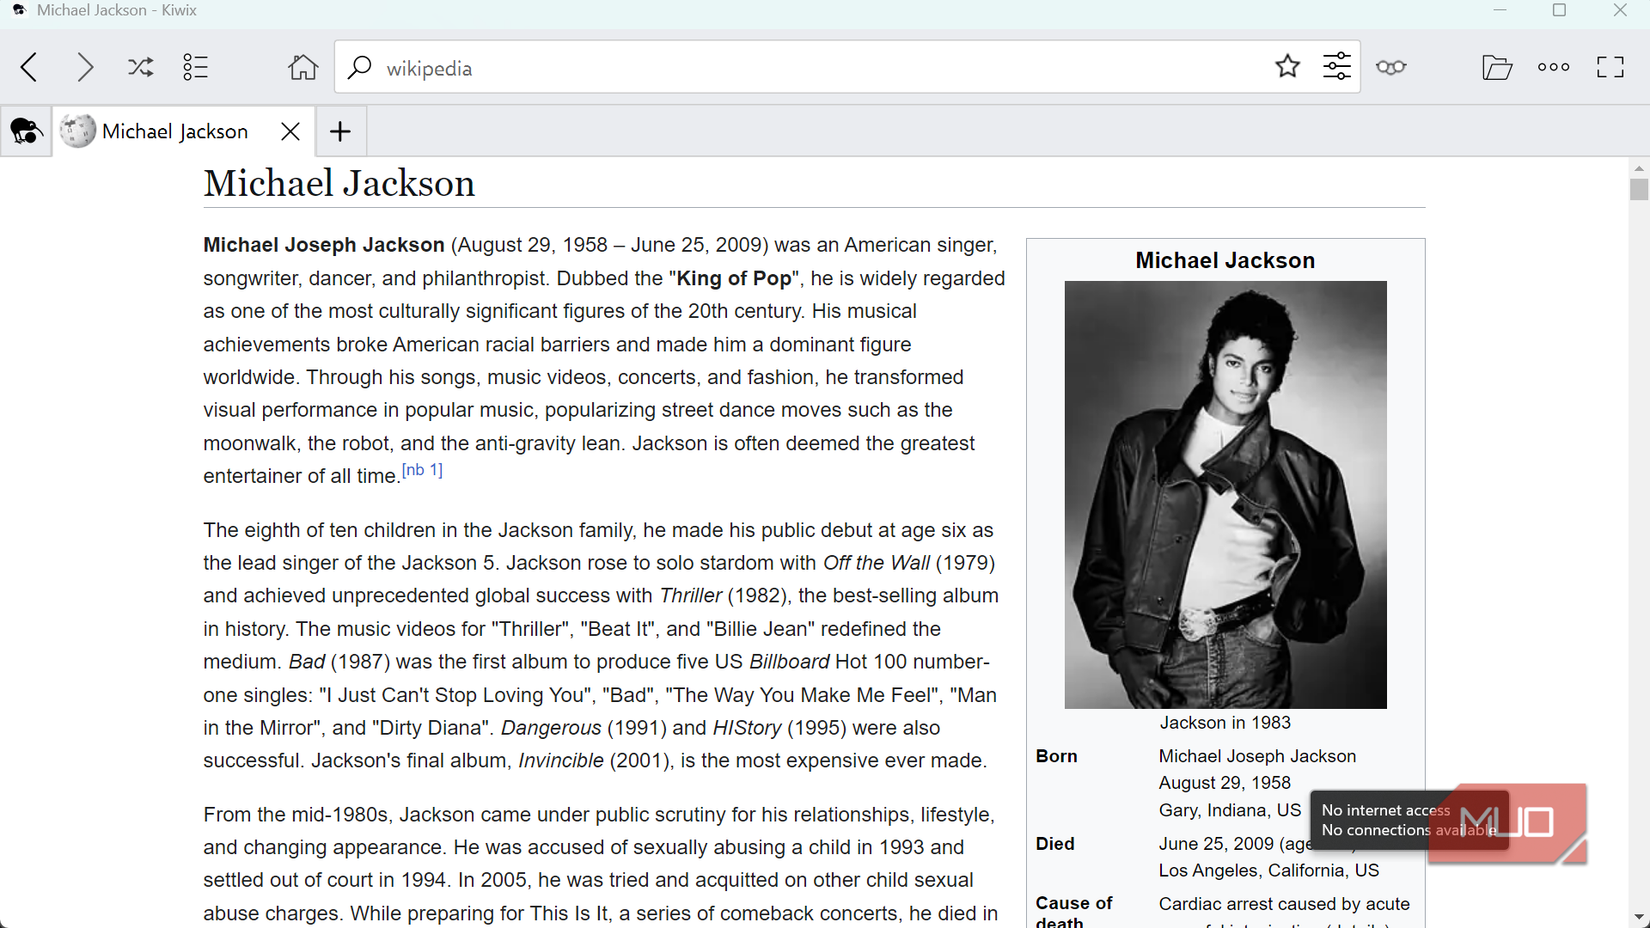Maximize the Kiwix window
The height and width of the screenshot is (928, 1650).
coord(1559,11)
